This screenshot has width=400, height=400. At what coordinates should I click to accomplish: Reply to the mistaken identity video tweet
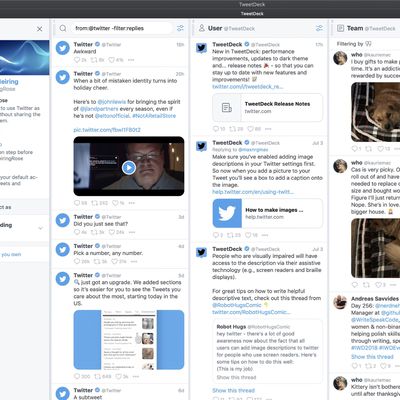tap(77, 203)
